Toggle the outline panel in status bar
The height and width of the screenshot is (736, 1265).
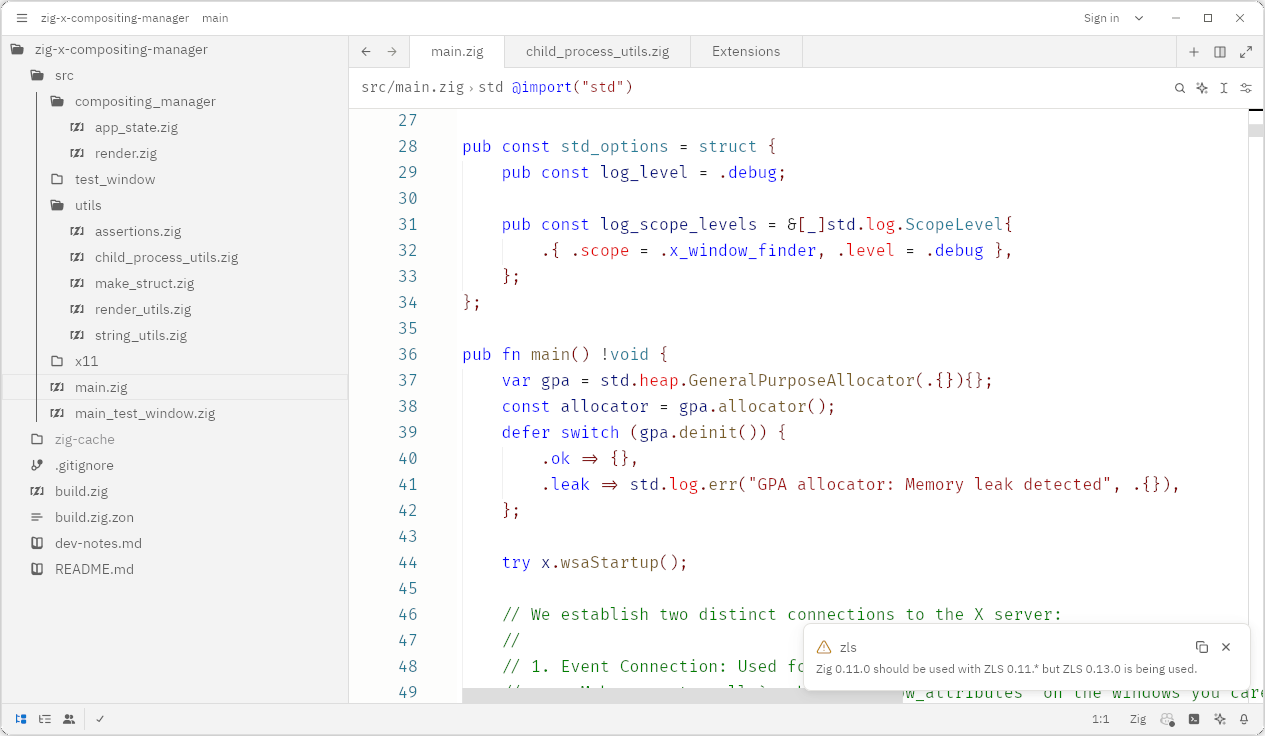click(x=45, y=718)
